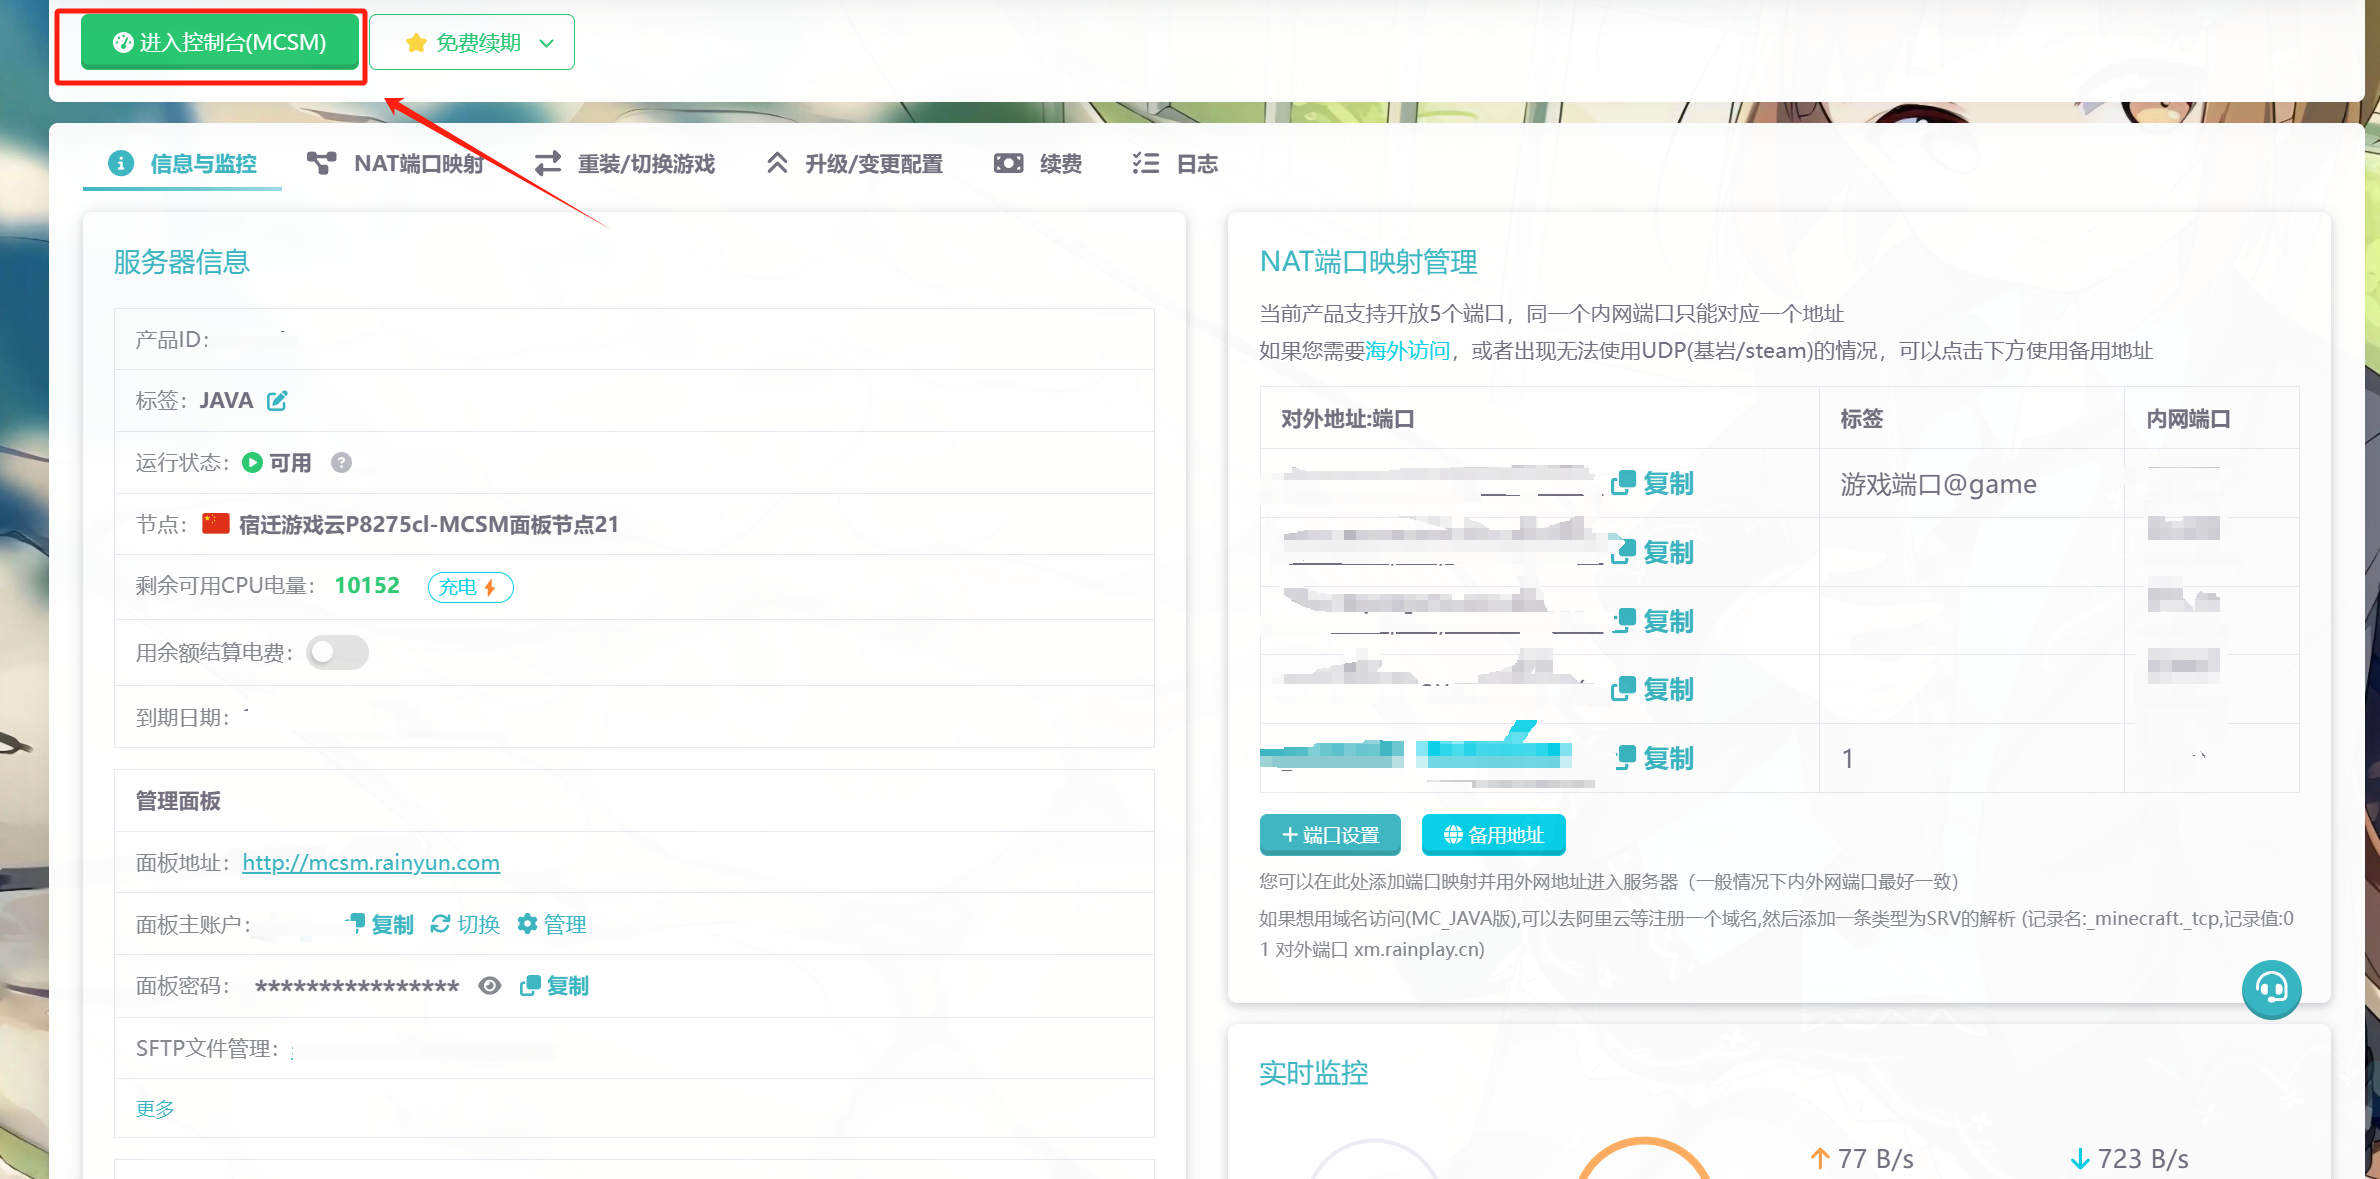Click 复制 icon in 游戏端口@game row
This screenshot has height=1179, width=2380.
pyautogui.click(x=1622, y=484)
